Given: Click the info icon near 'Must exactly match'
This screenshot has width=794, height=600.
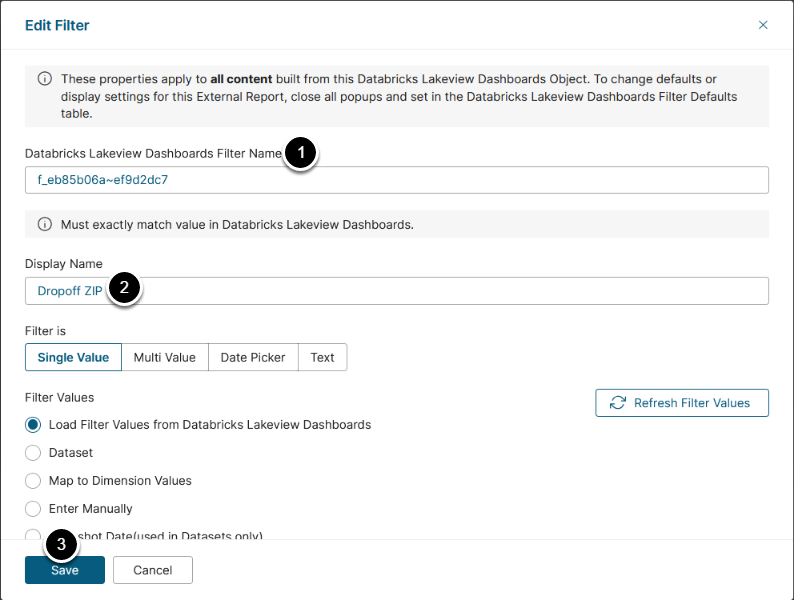Looking at the screenshot, I should click(45, 224).
